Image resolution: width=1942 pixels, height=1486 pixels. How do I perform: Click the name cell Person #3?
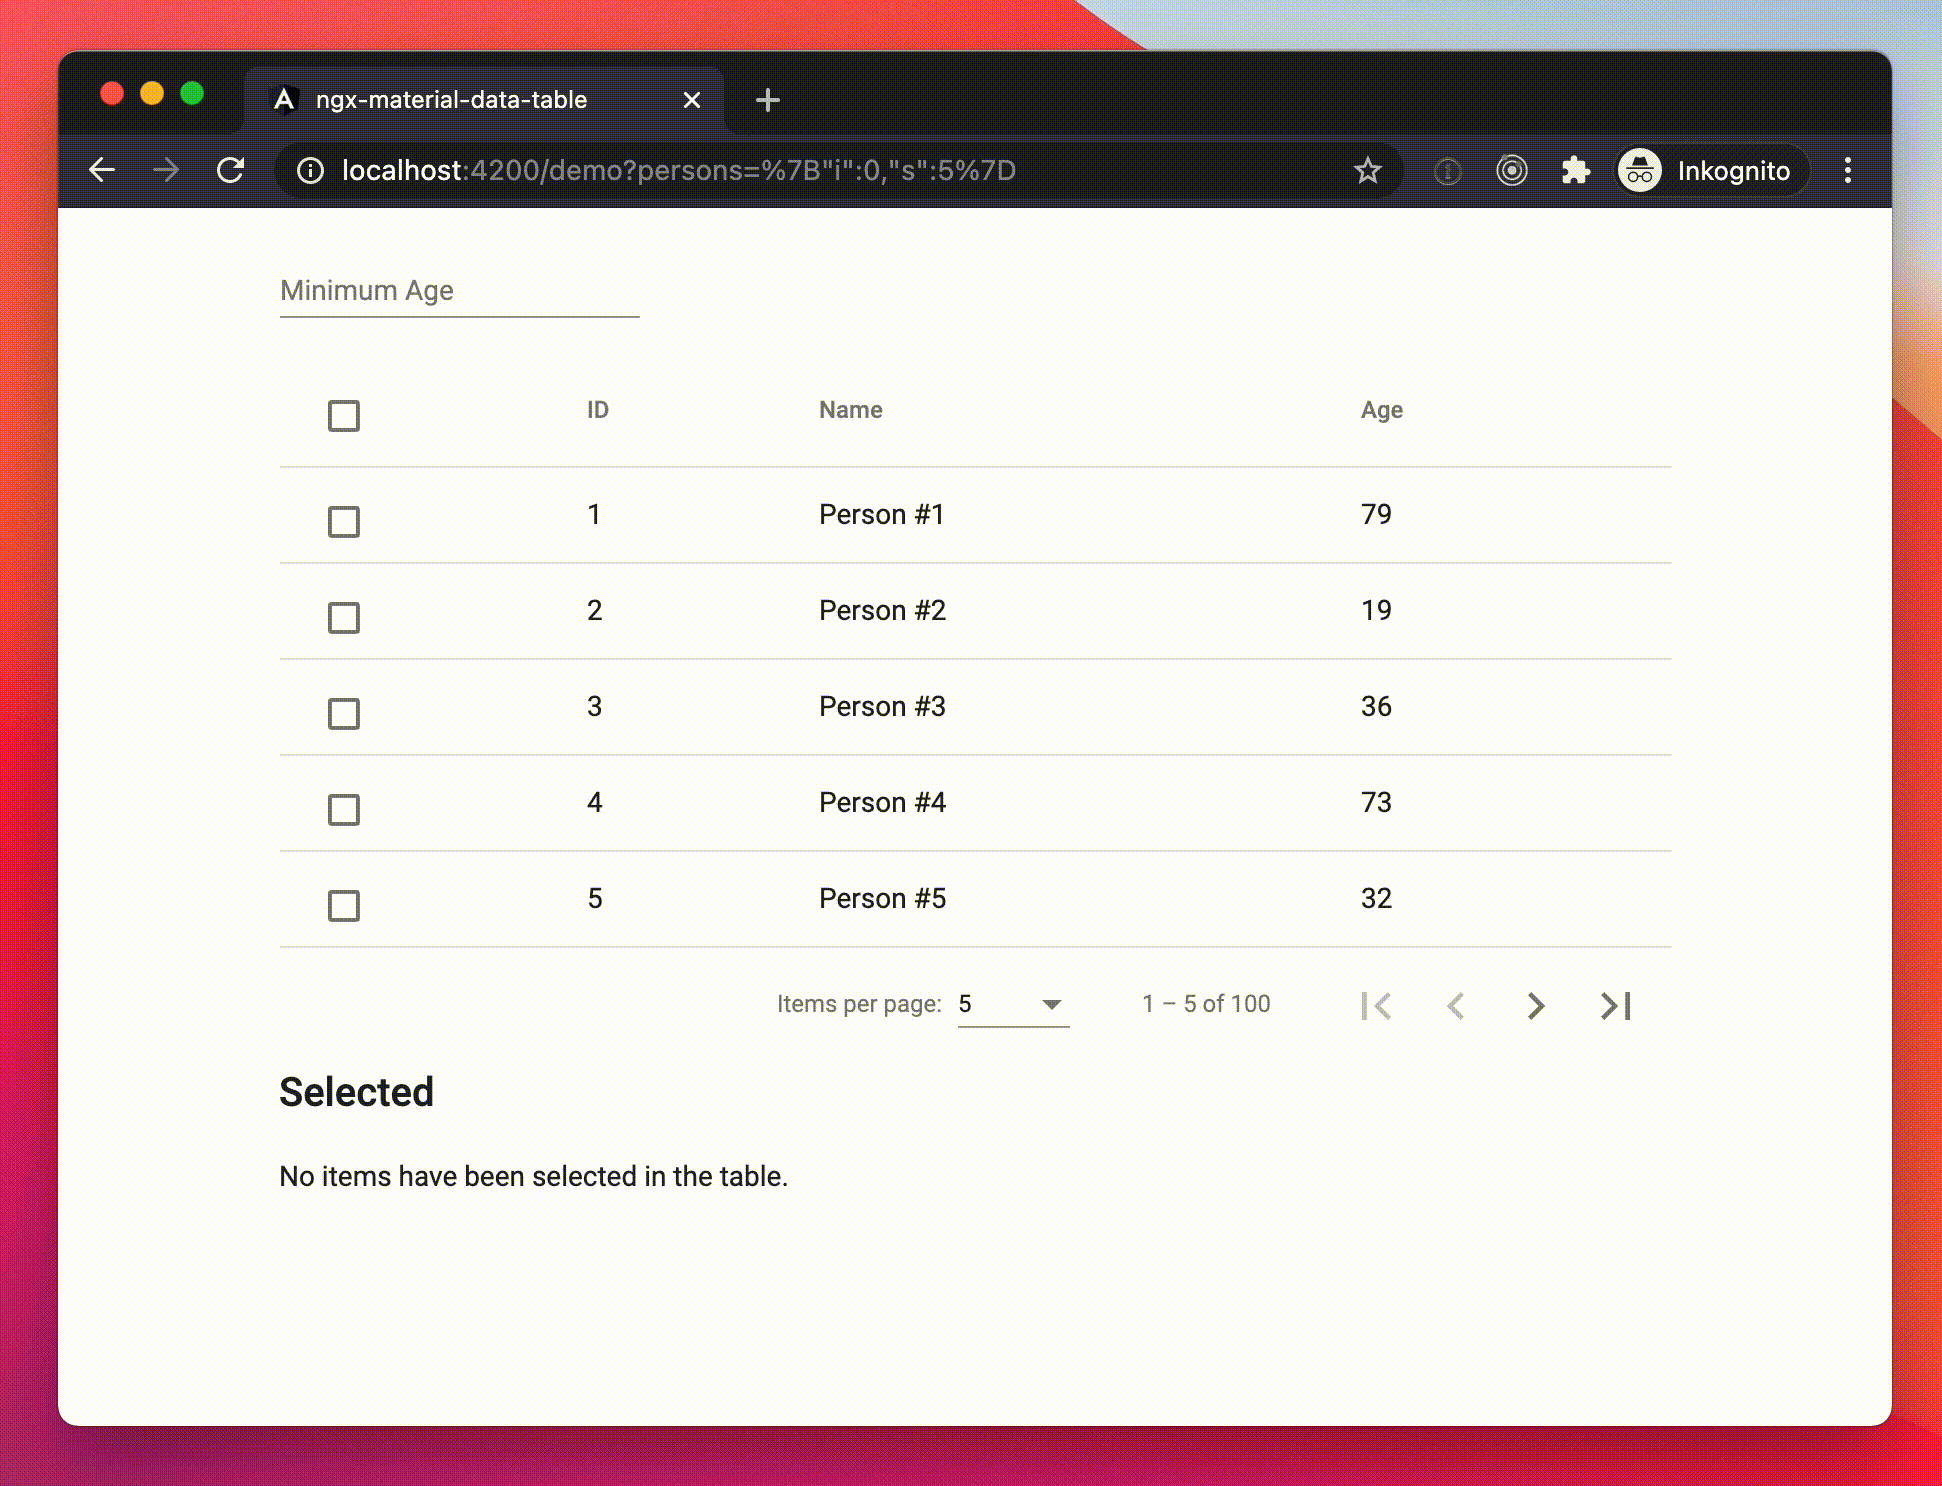pyautogui.click(x=882, y=706)
